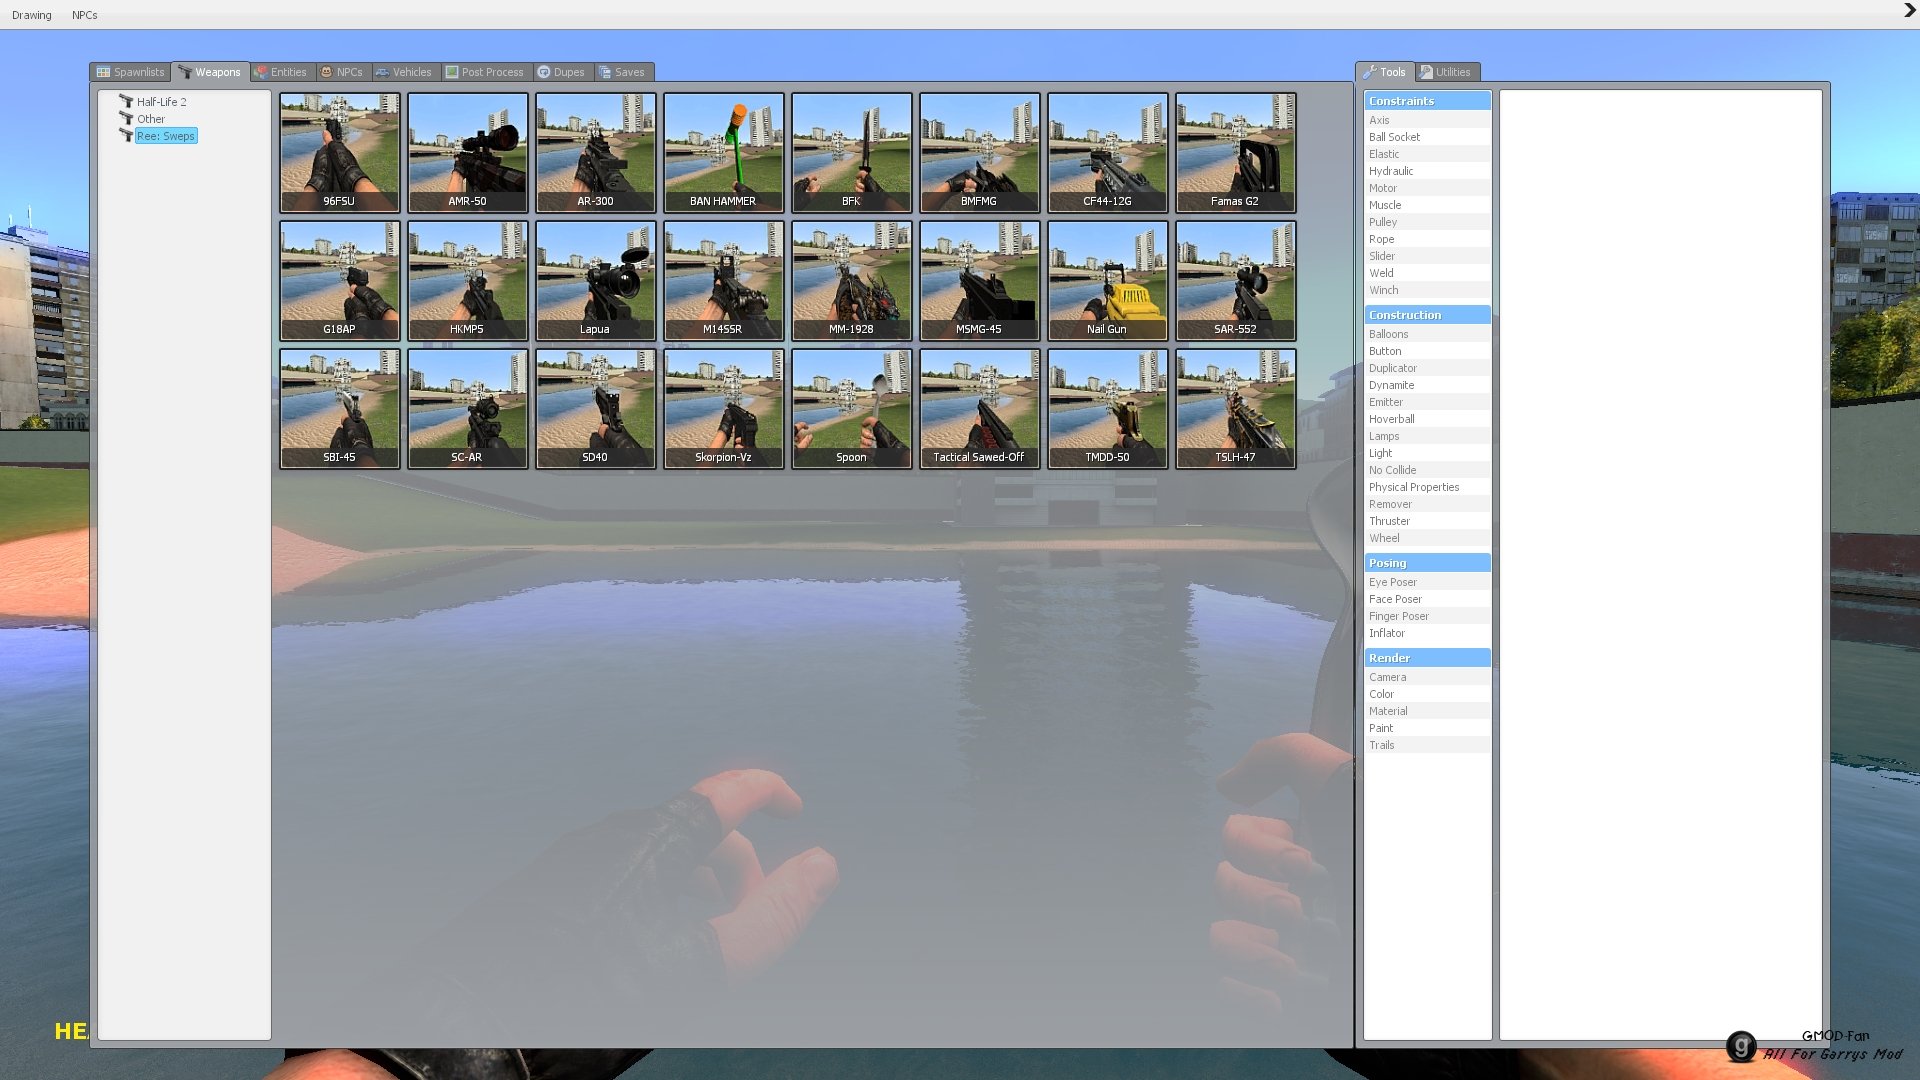Pick the CF44-12G shotgun icon
This screenshot has width=1920, height=1080.
point(1108,152)
